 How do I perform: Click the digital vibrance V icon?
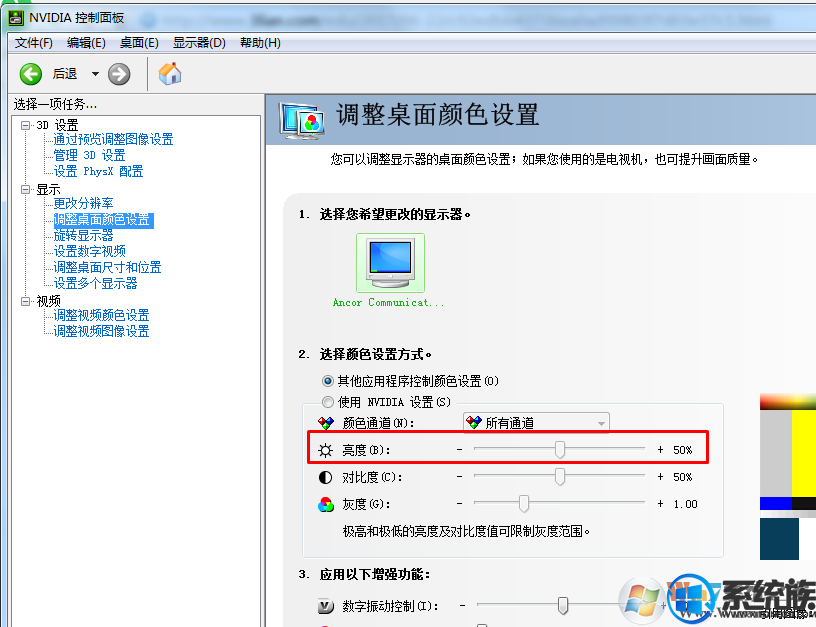click(326, 606)
